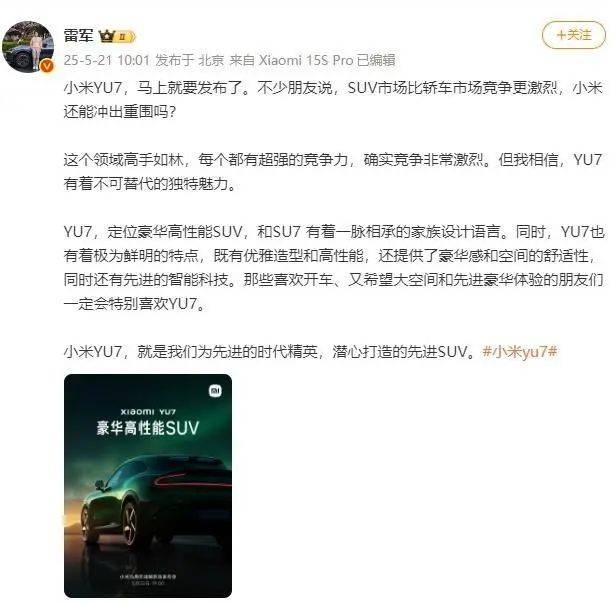The height and width of the screenshot is (604, 614).
Task: Click the level II member badge
Action: (x=125, y=37)
